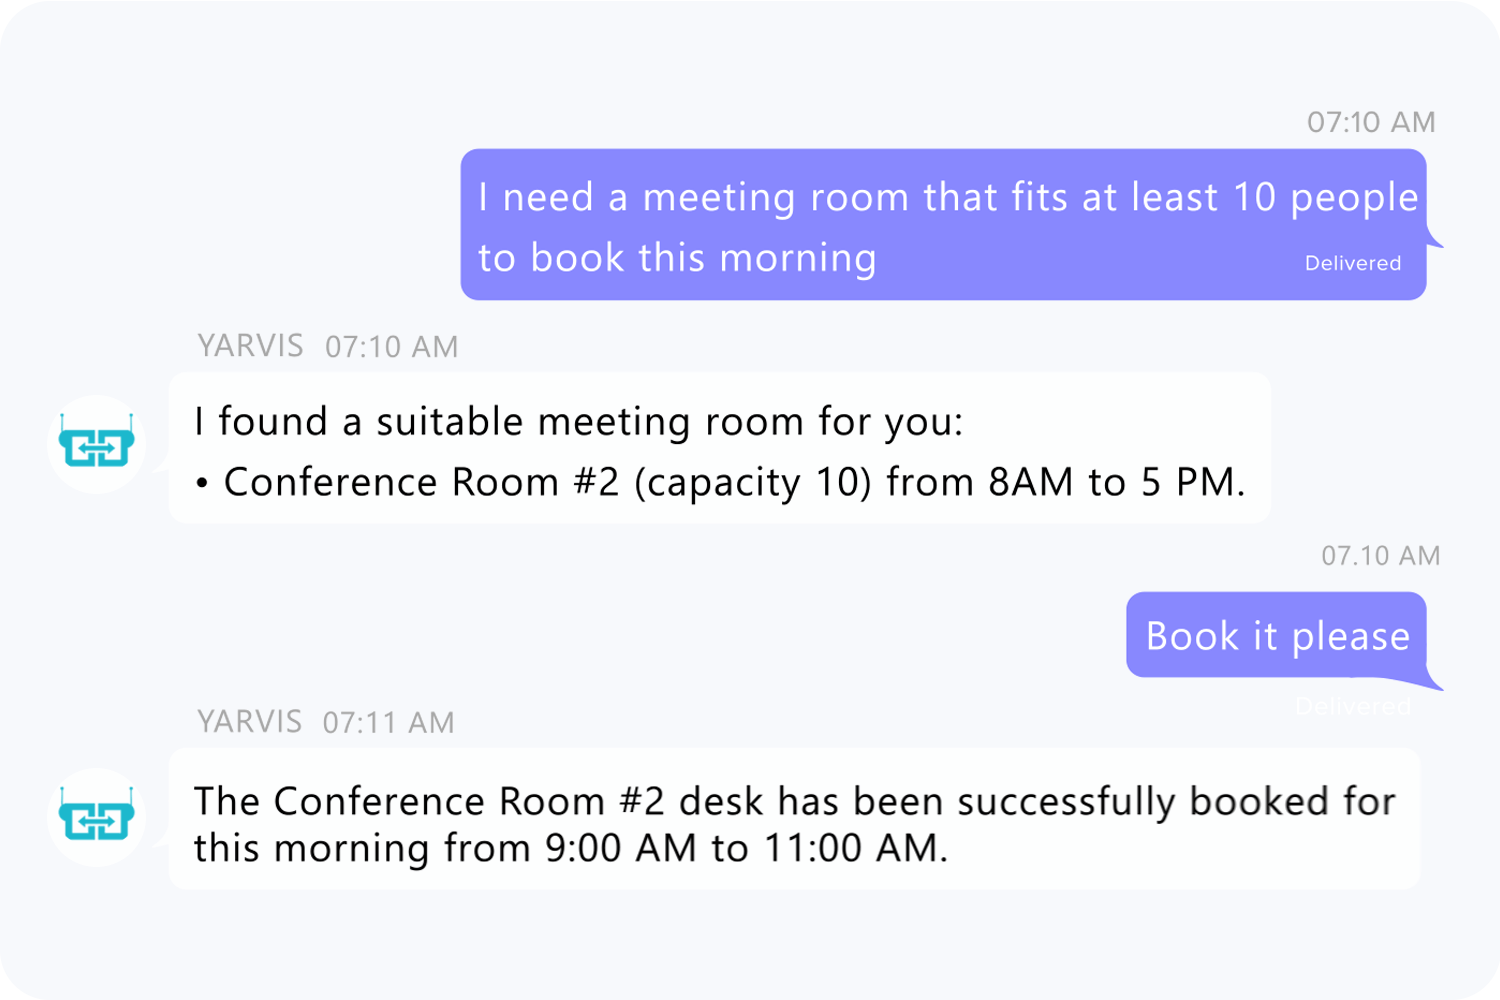
Task: Click the 07:10 AM timestamp above the first sent message
Action: pyautogui.click(x=1371, y=122)
